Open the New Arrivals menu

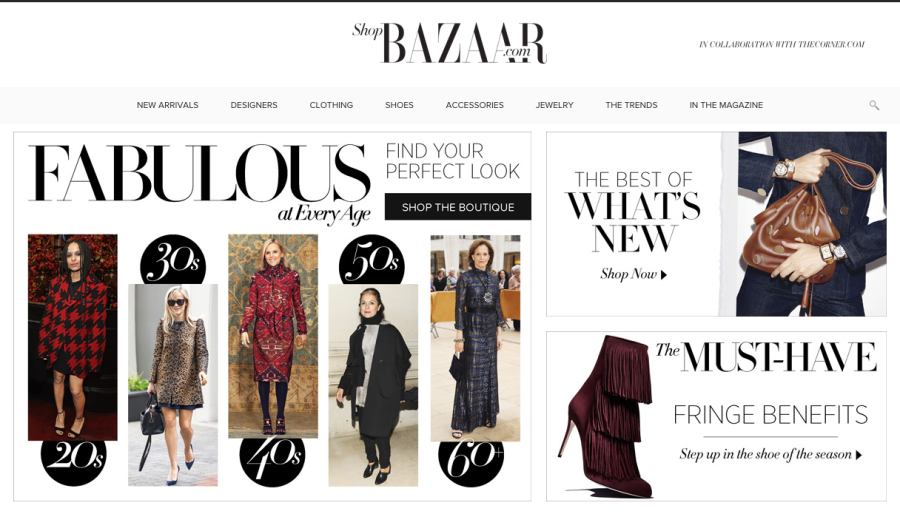[x=168, y=105]
